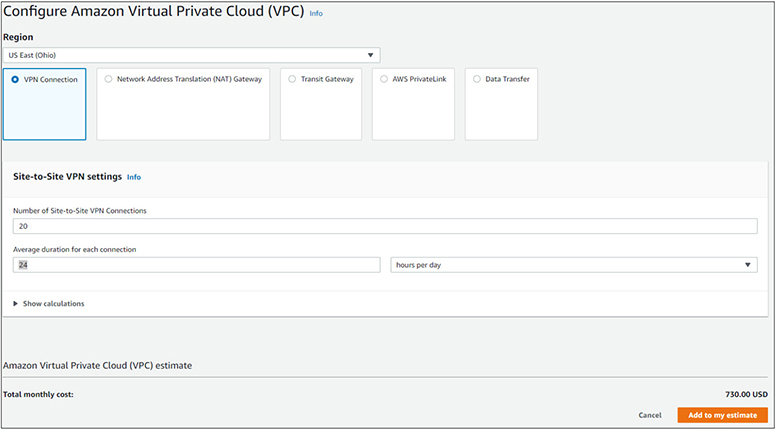Click the 730.00 USD total cost value

click(x=745, y=394)
